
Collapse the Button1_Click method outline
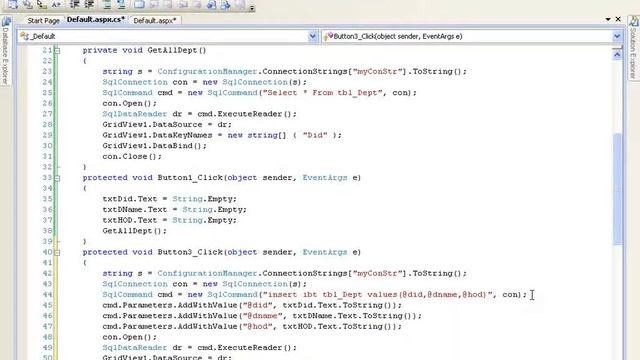pyautogui.click(x=57, y=178)
